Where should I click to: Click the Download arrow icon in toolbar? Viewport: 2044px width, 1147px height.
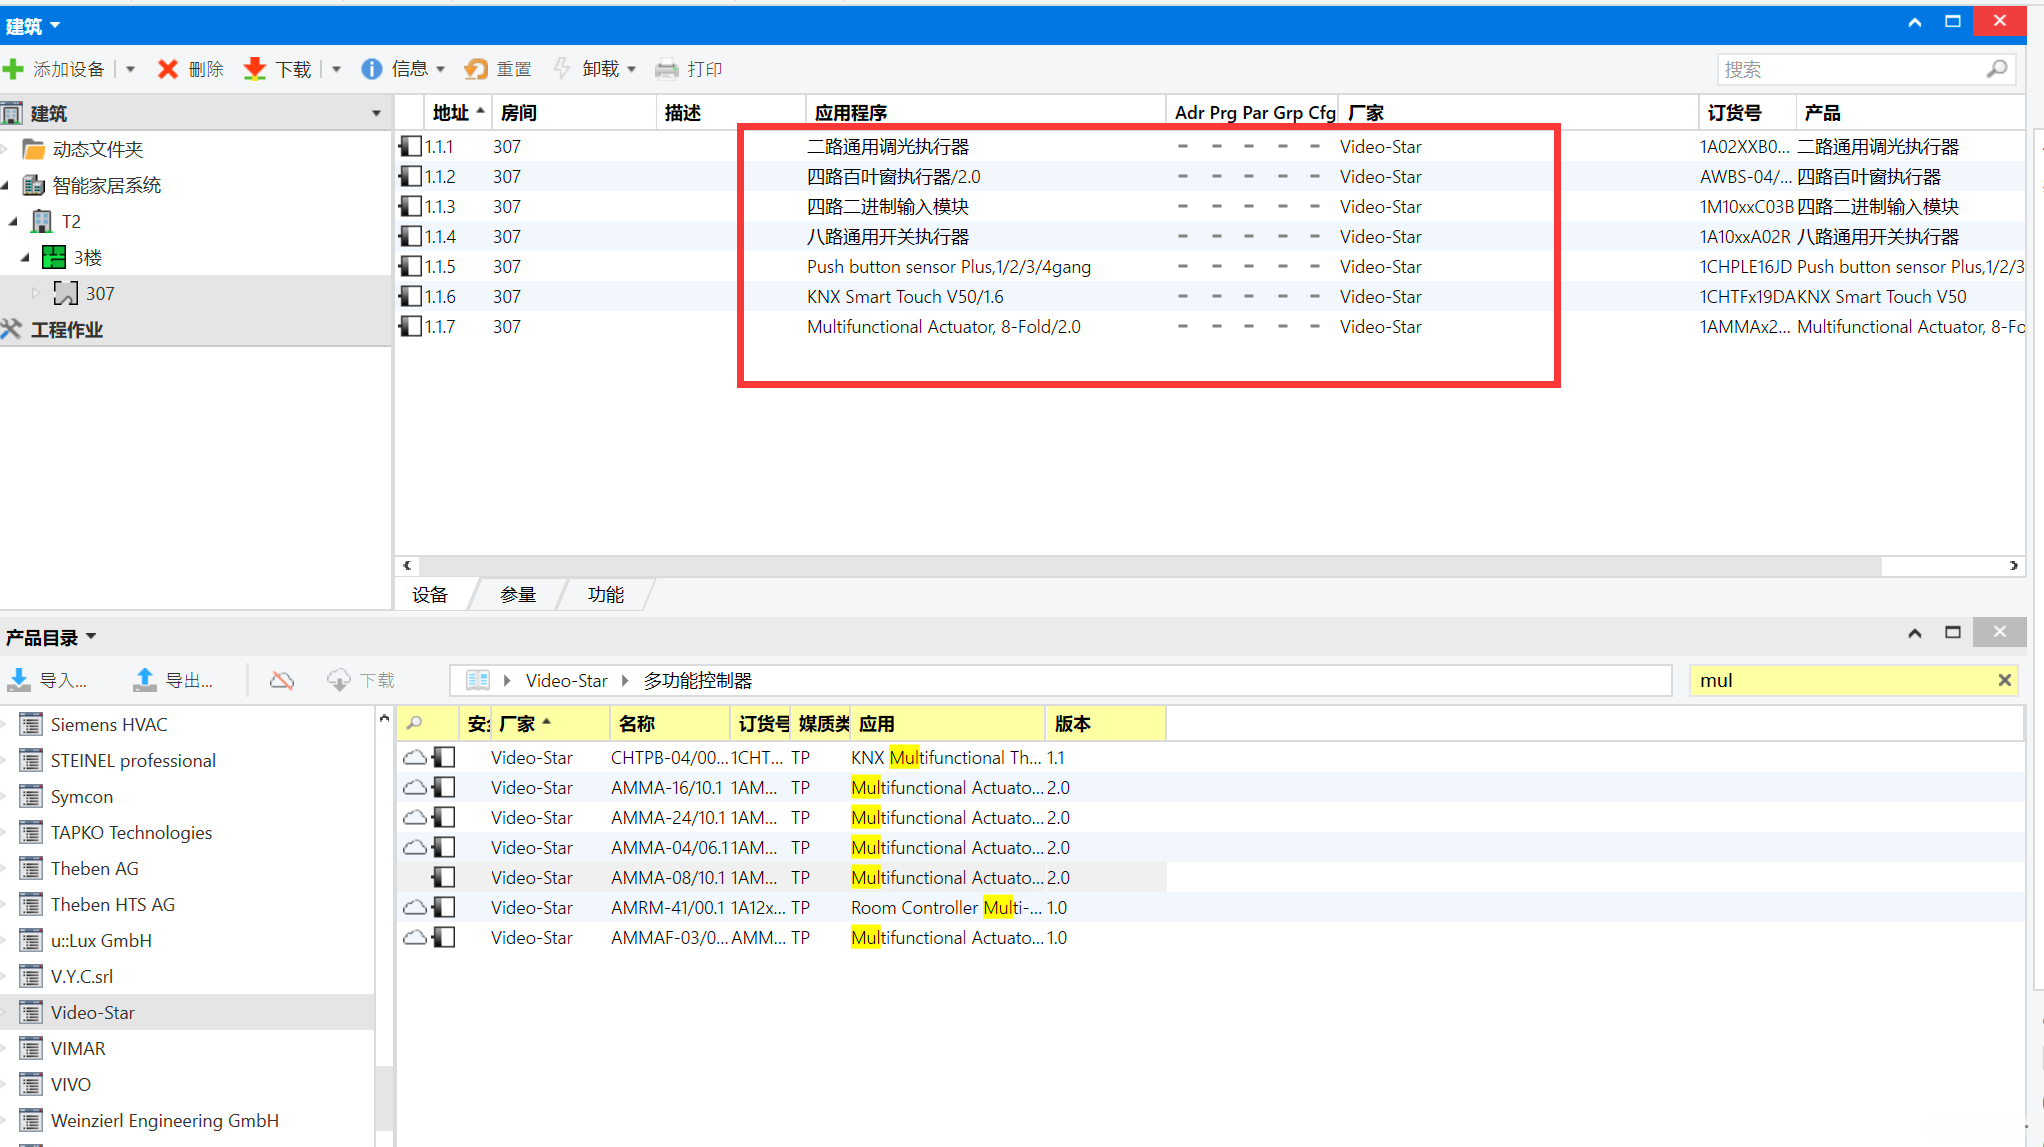(x=255, y=69)
